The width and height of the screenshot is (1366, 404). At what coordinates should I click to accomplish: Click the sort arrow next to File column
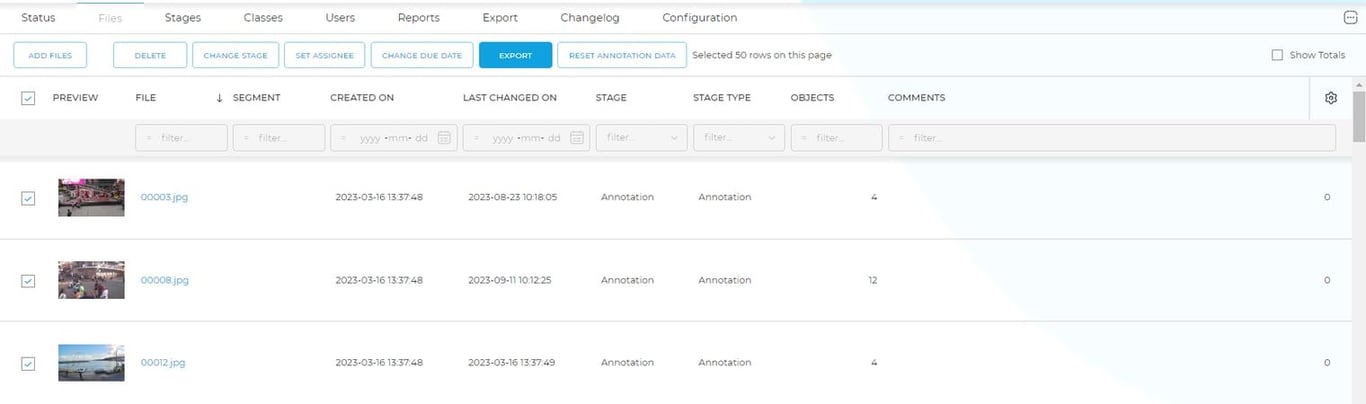(x=219, y=98)
